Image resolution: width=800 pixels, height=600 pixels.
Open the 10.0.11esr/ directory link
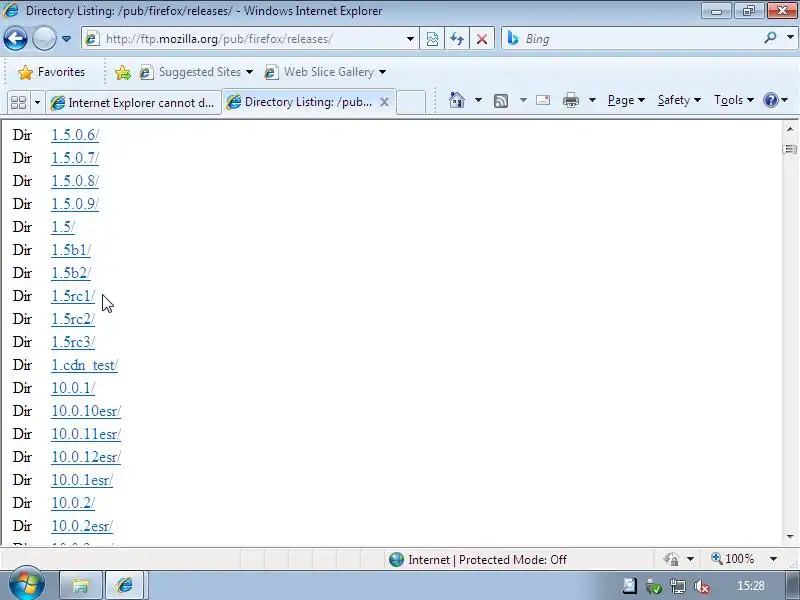(x=86, y=434)
